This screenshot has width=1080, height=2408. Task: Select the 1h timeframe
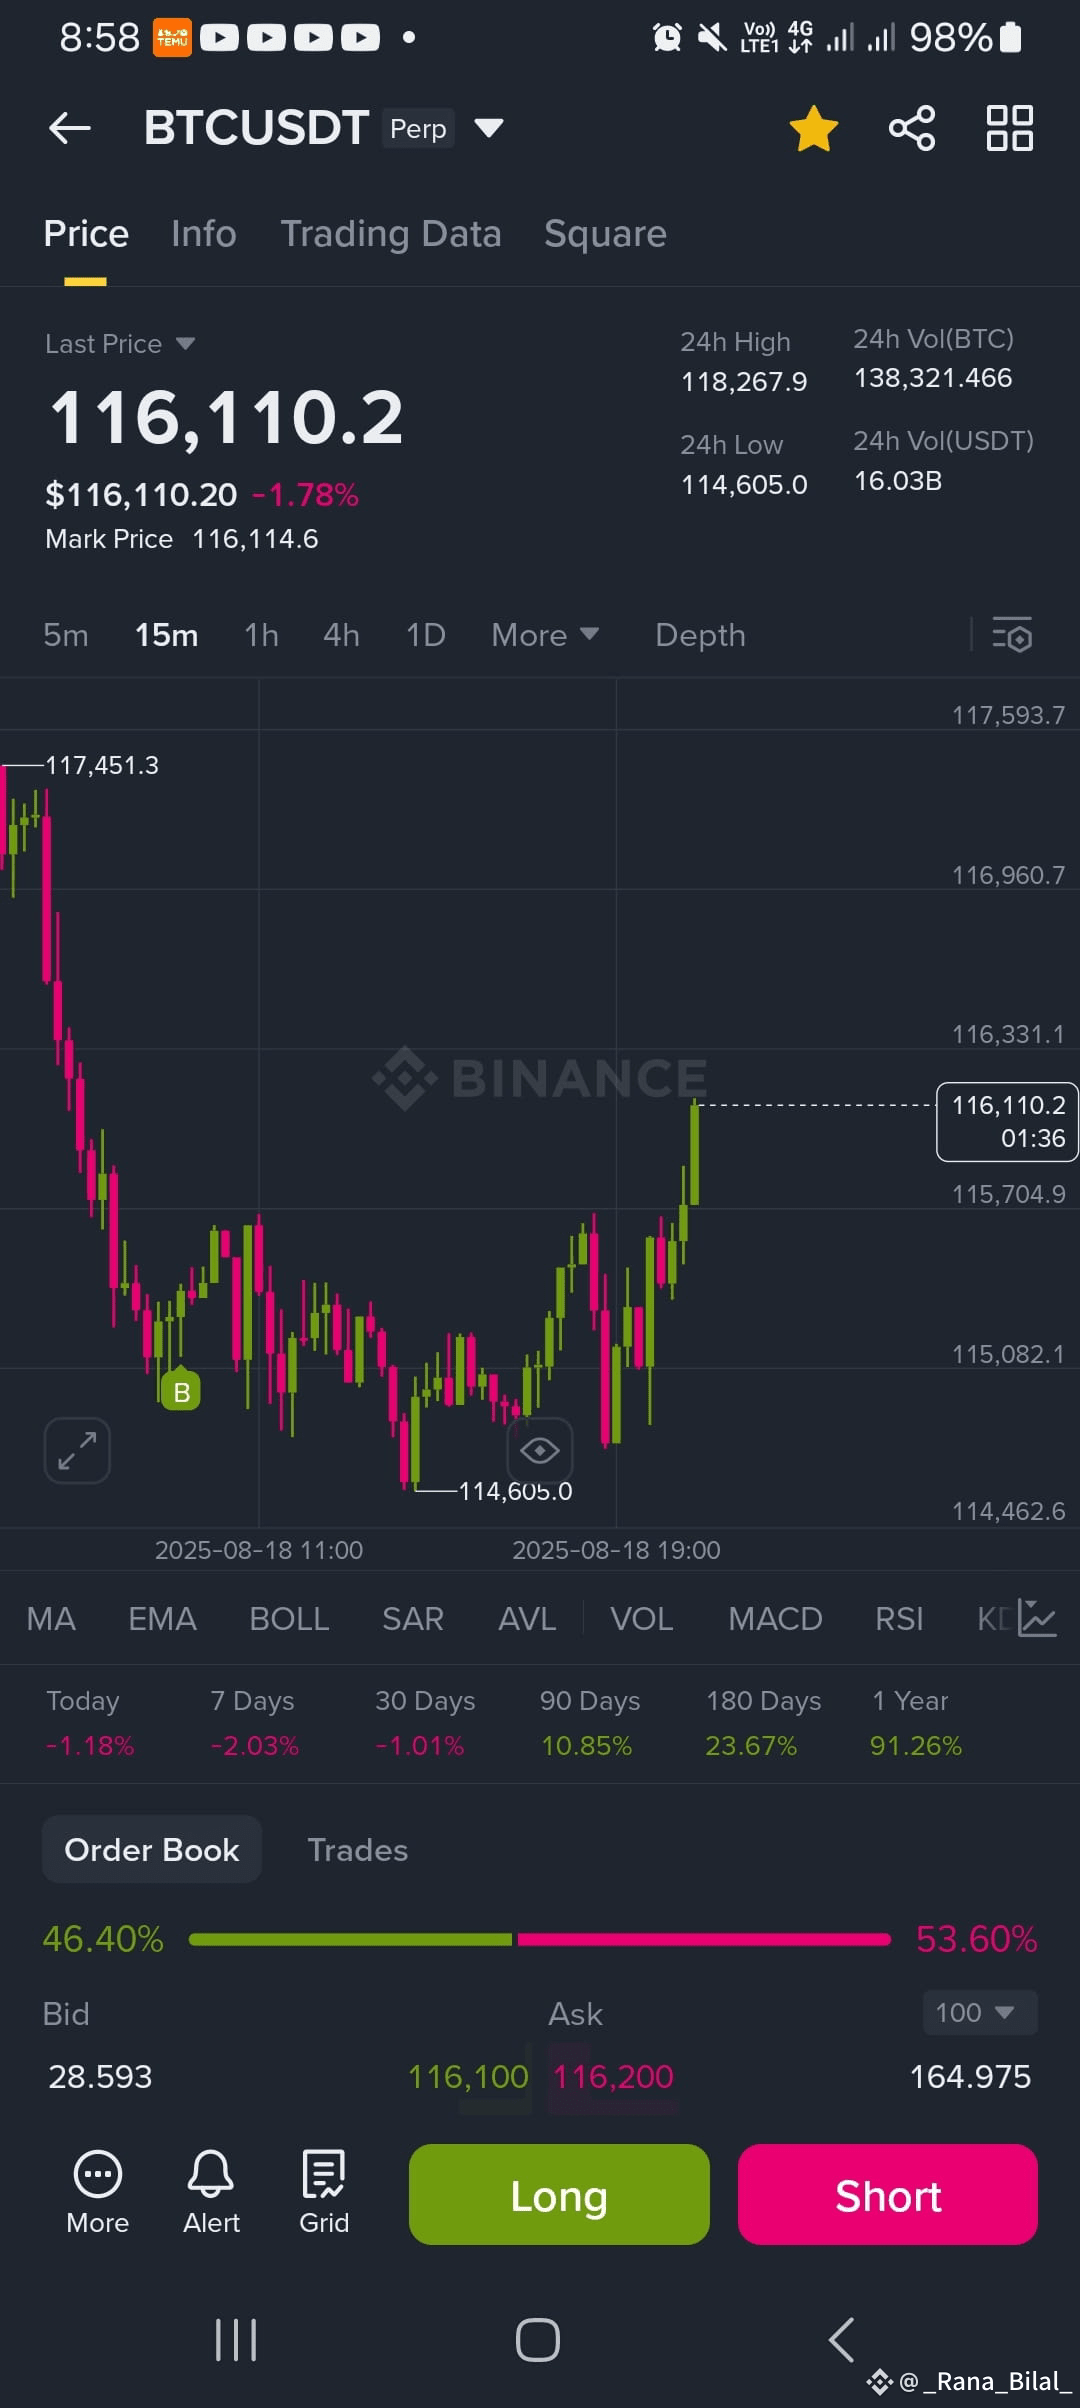261,635
